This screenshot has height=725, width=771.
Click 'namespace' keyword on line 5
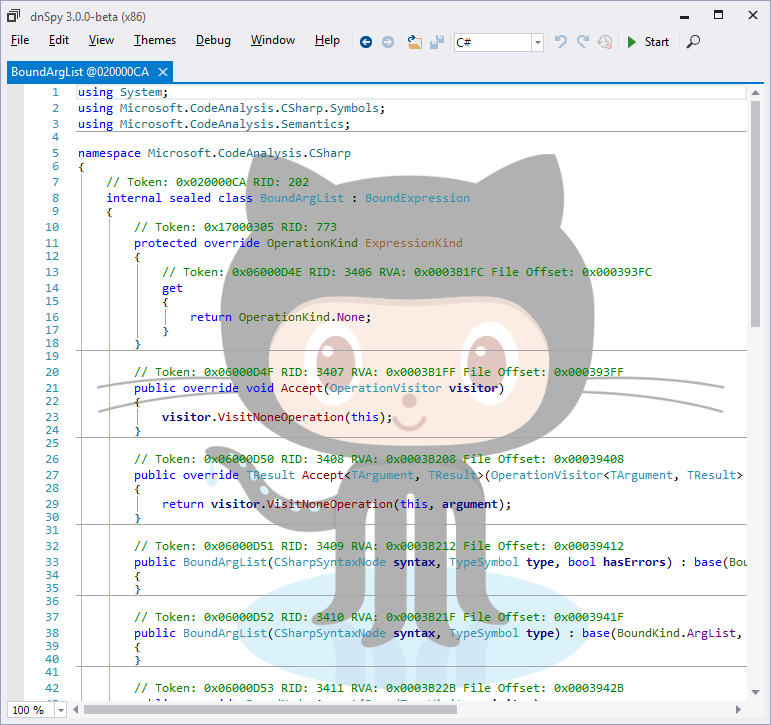(x=109, y=153)
